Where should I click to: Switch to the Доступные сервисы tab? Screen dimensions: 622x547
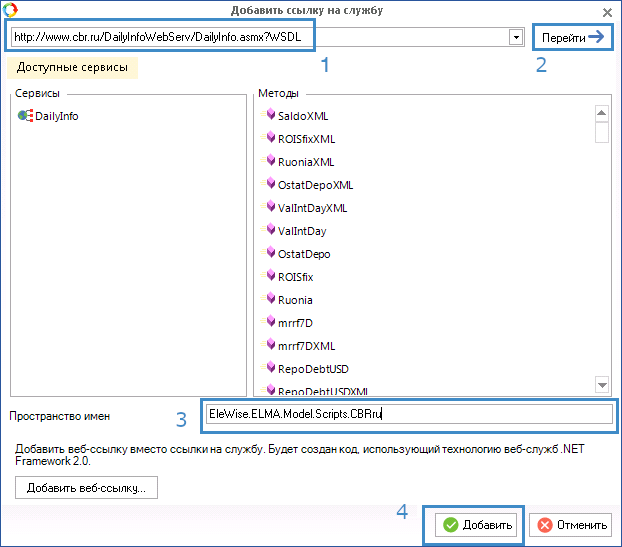(72, 68)
